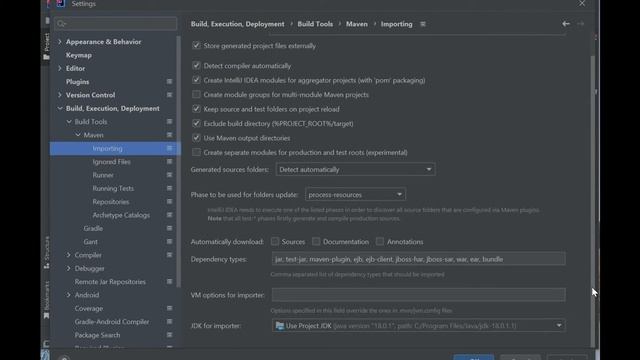Click the project-level icon beside Version Control
640x360 pixels.
pos(169,95)
